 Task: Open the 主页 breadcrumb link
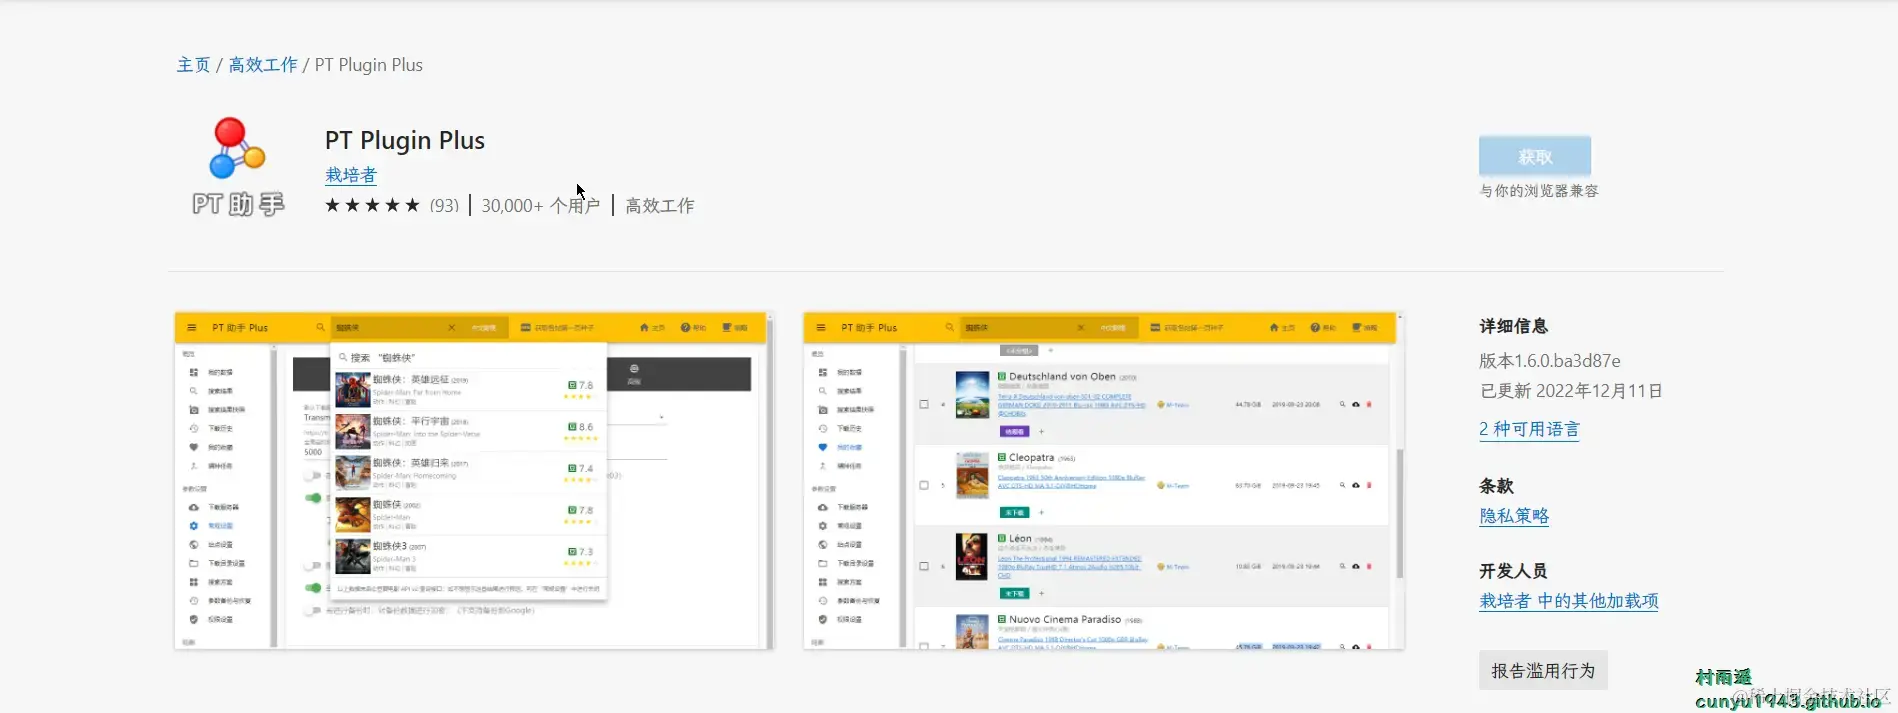click(193, 65)
